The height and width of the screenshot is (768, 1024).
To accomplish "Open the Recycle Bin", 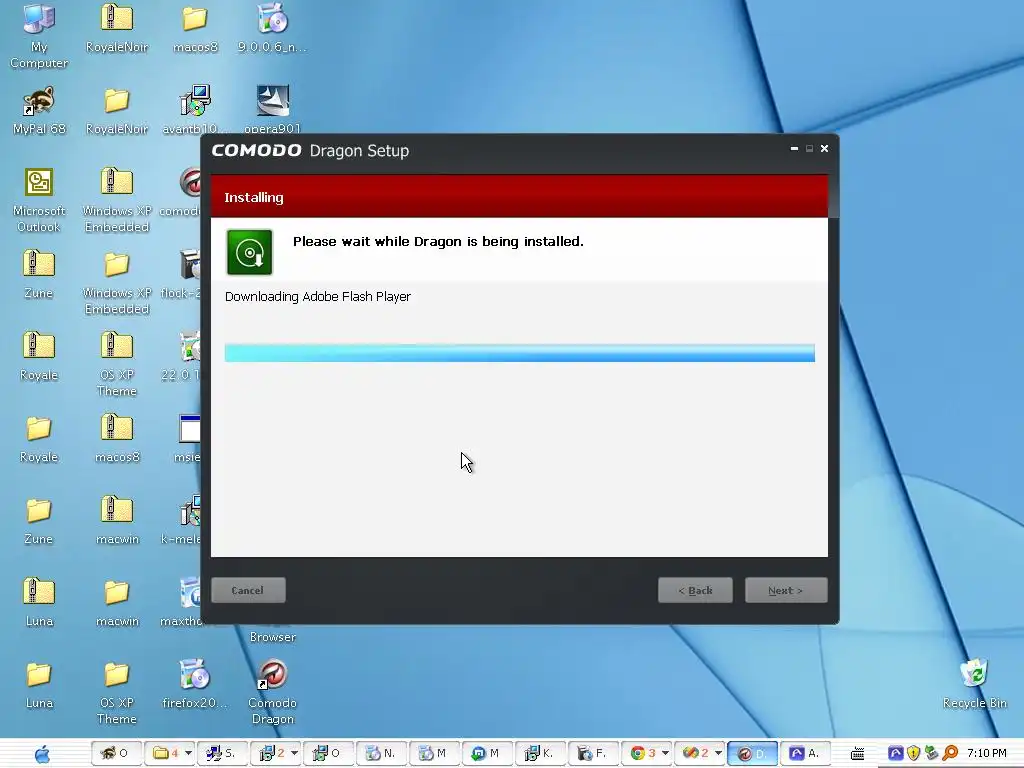I will tap(974, 684).
